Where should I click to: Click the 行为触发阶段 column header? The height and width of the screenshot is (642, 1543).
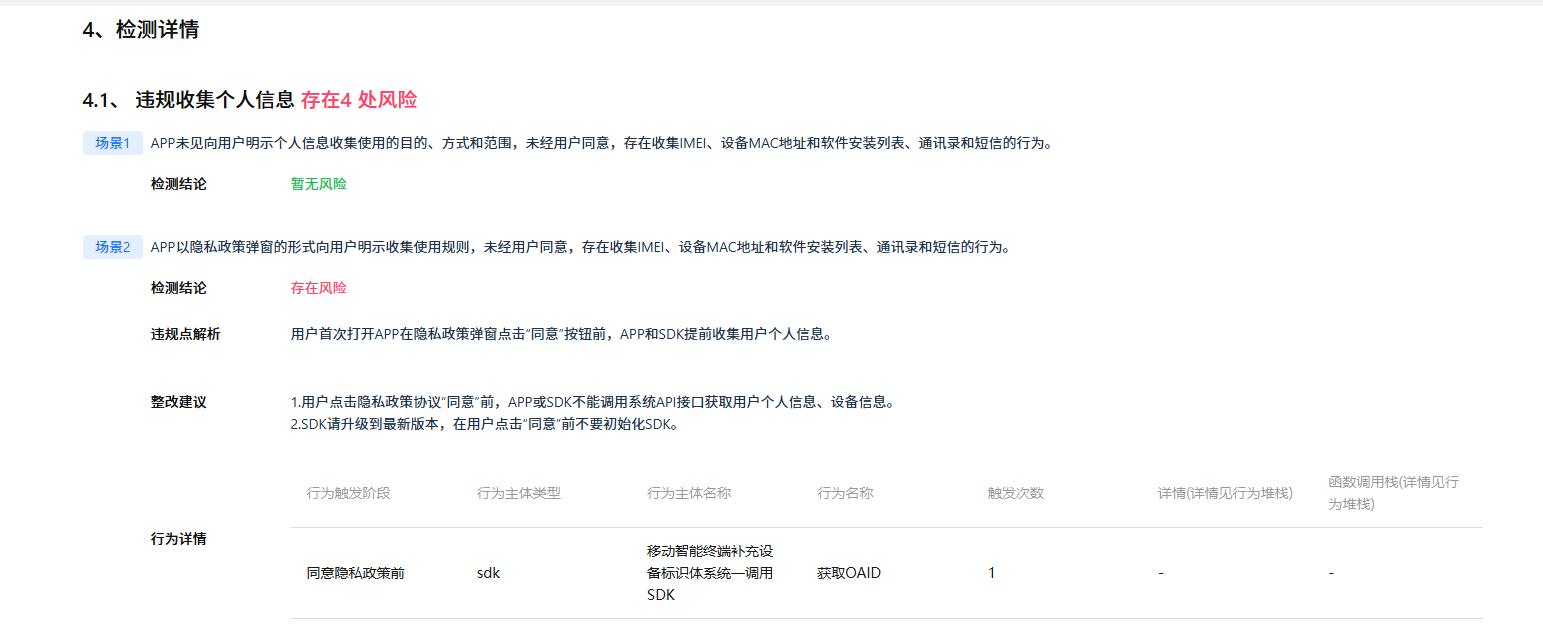click(348, 493)
